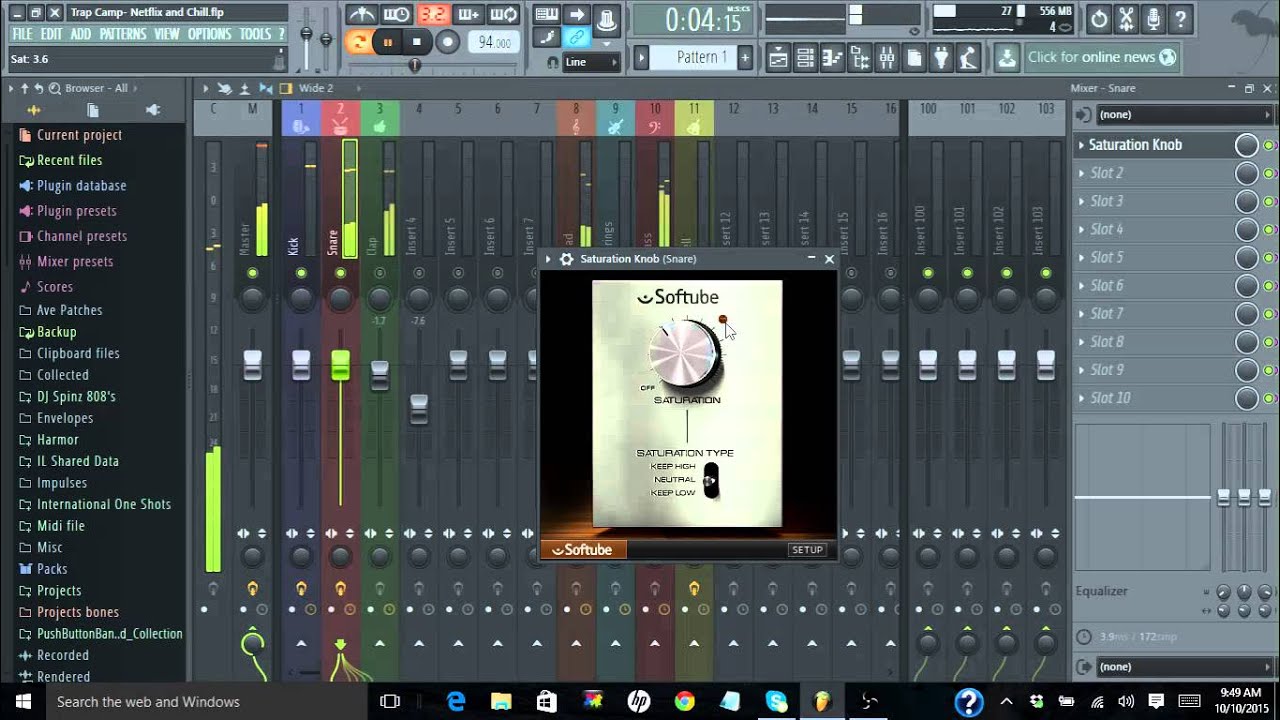Open the TOOLS menu
Viewport: 1280px width, 720px height.
[255, 34]
